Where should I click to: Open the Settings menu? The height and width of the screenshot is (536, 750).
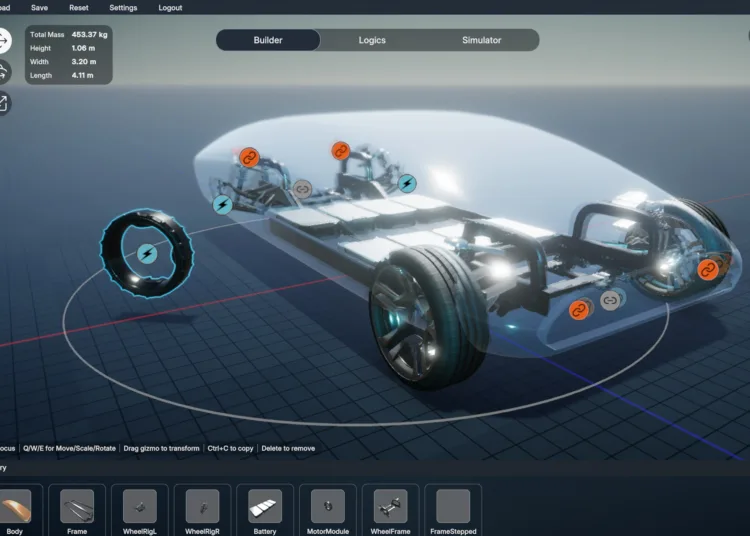[123, 7]
